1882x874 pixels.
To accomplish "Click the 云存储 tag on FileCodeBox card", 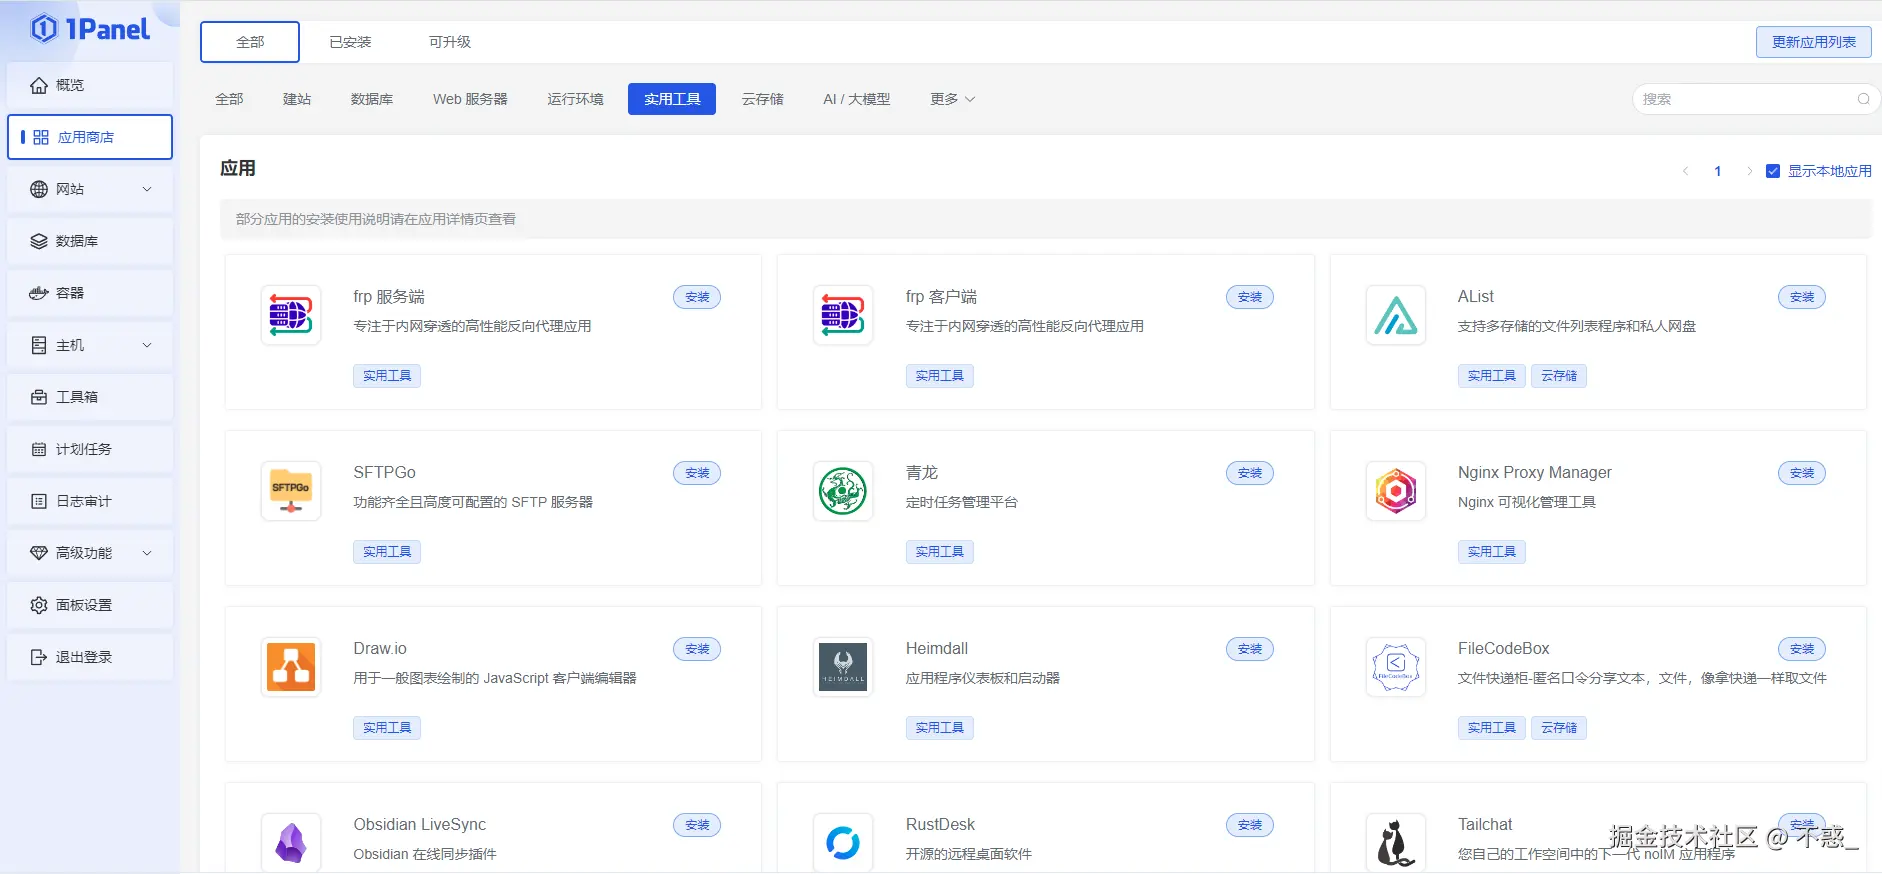I will click(1559, 728).
